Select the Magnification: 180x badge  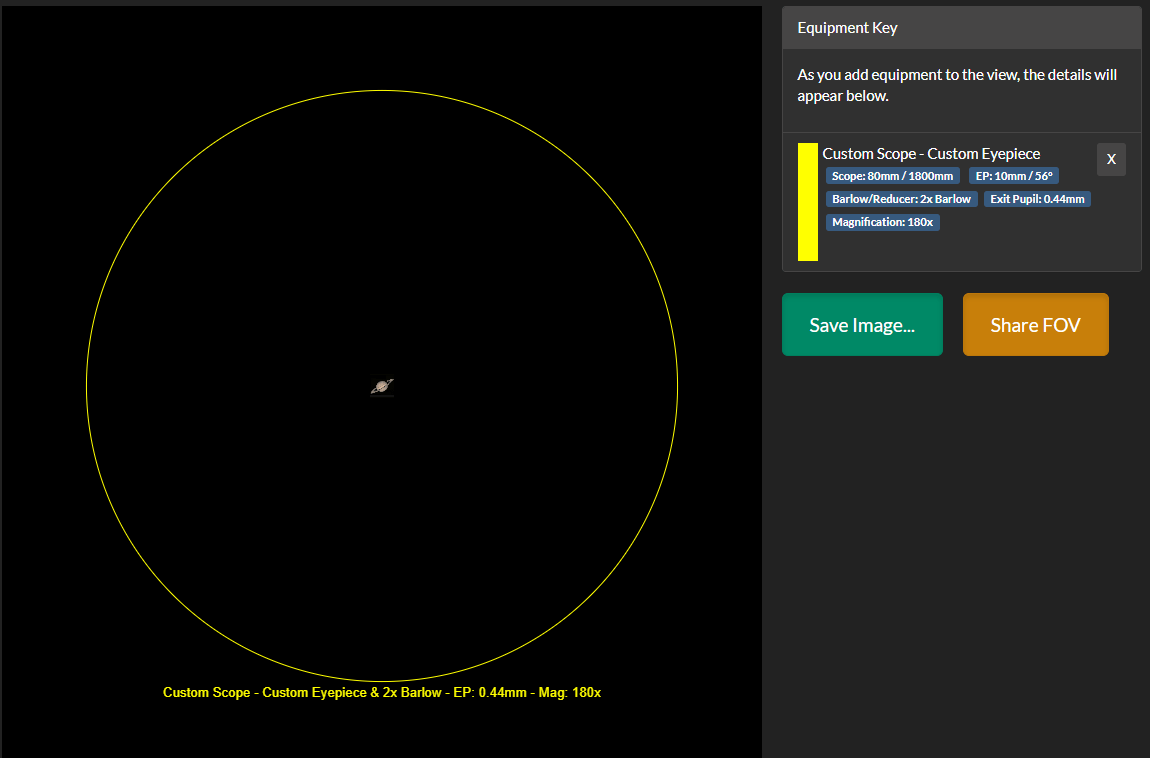882,221
